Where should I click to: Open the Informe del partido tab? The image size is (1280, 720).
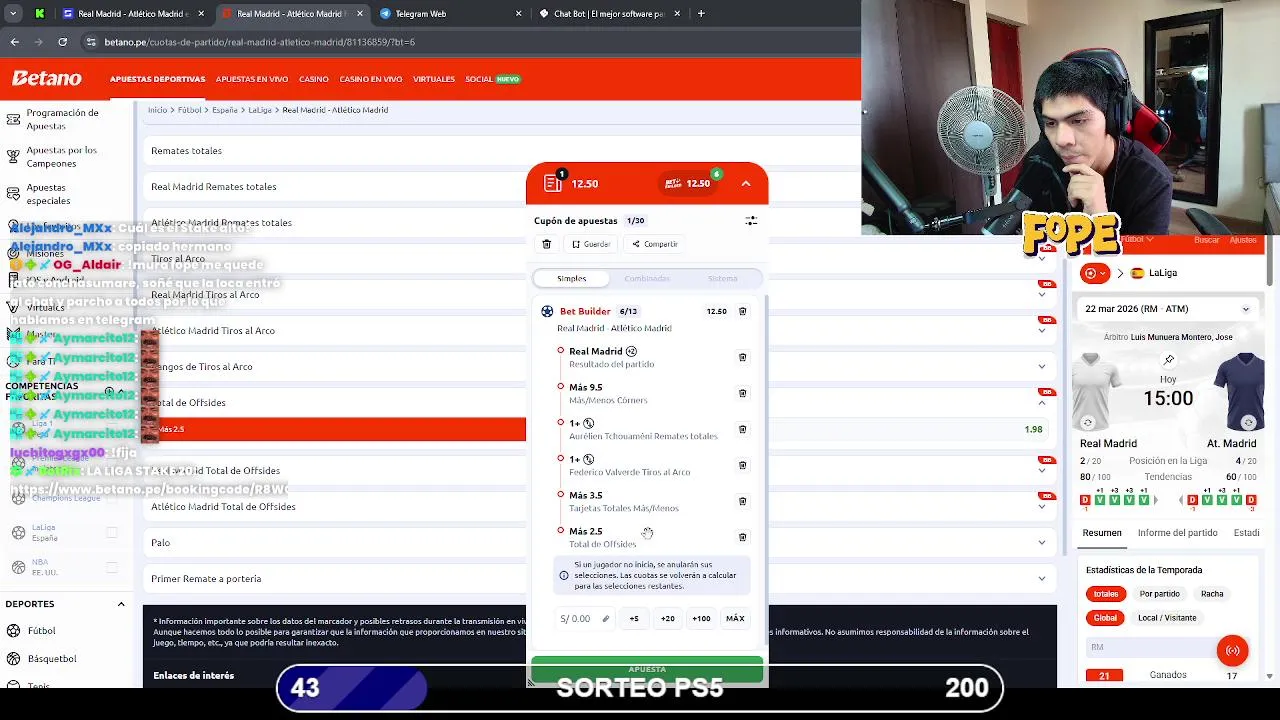click(1177, 533)
